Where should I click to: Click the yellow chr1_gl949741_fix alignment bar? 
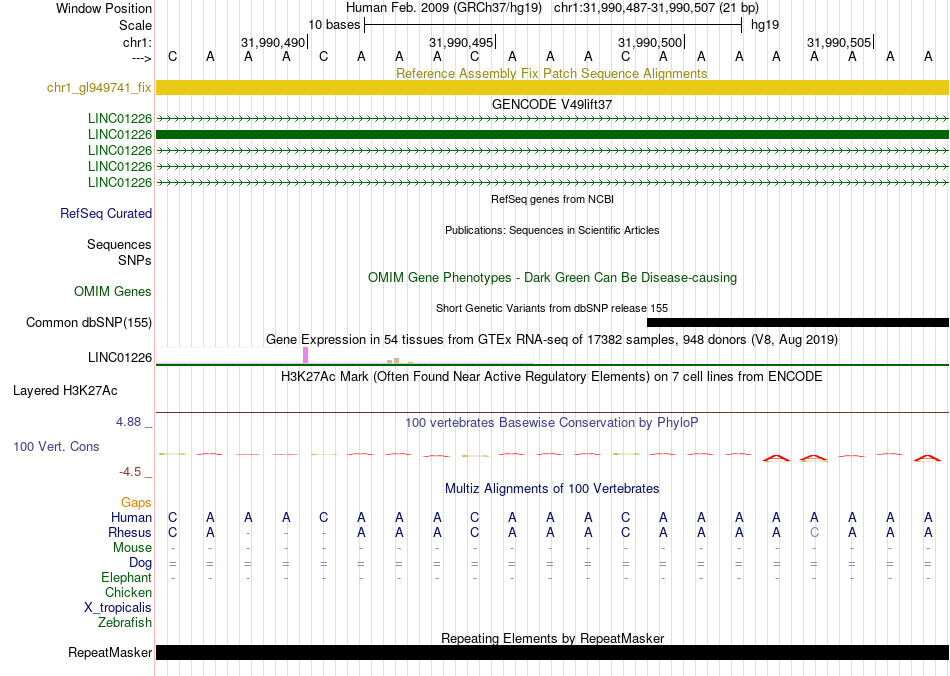coord(553,87)
